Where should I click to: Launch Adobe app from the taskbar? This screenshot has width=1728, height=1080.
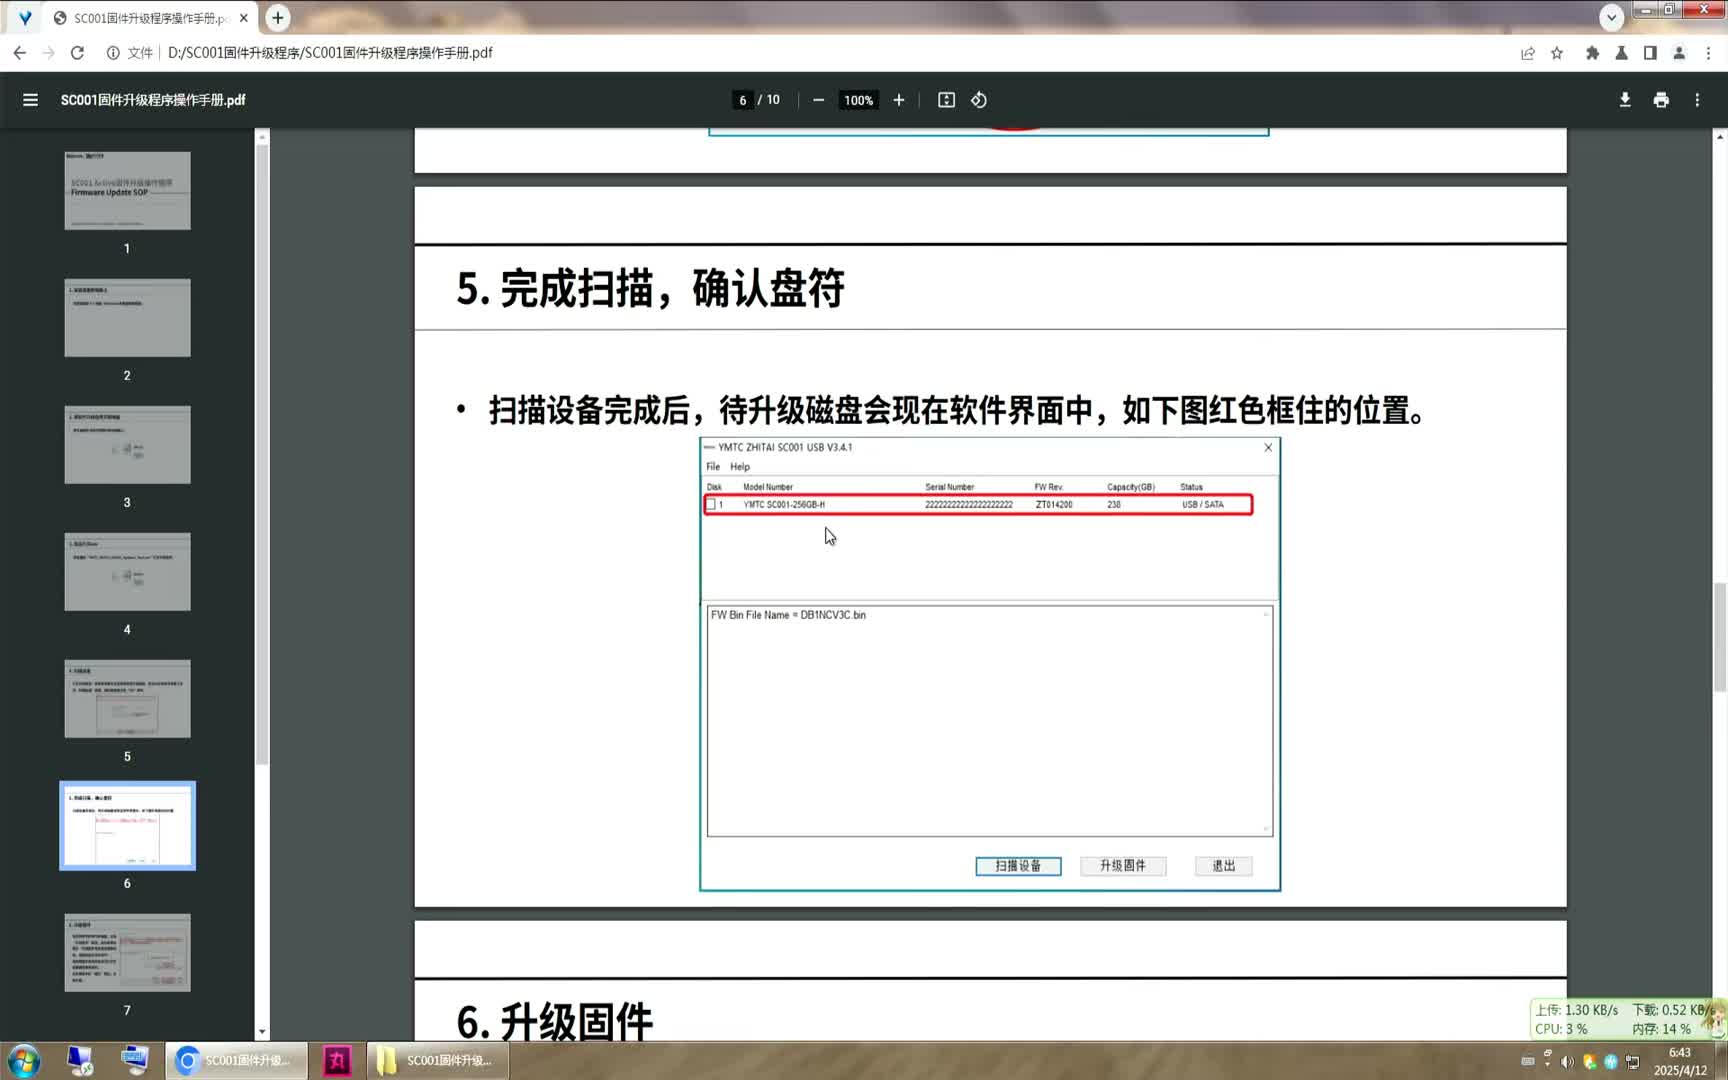point(337,1062)
